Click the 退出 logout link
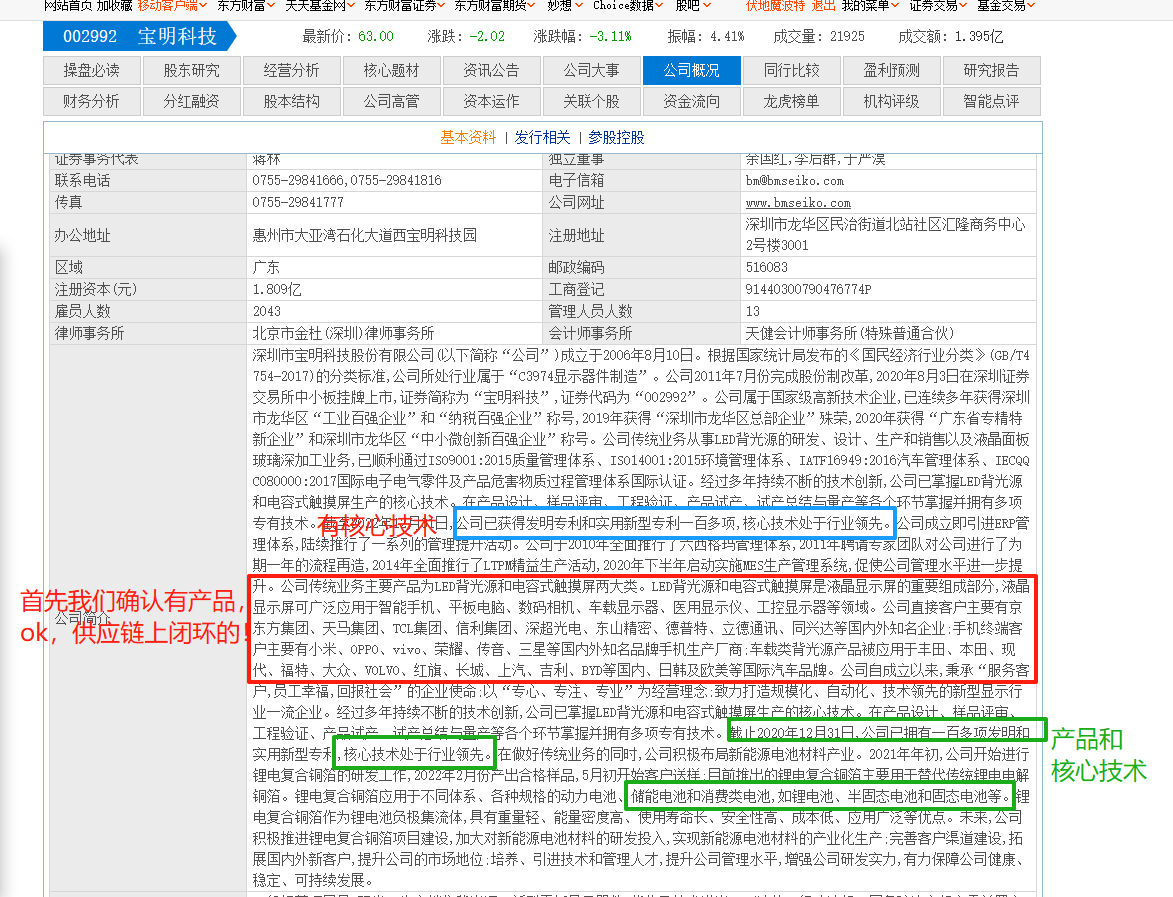The height and width of the screenshot is (897, 1173). [x=823, y=6]
